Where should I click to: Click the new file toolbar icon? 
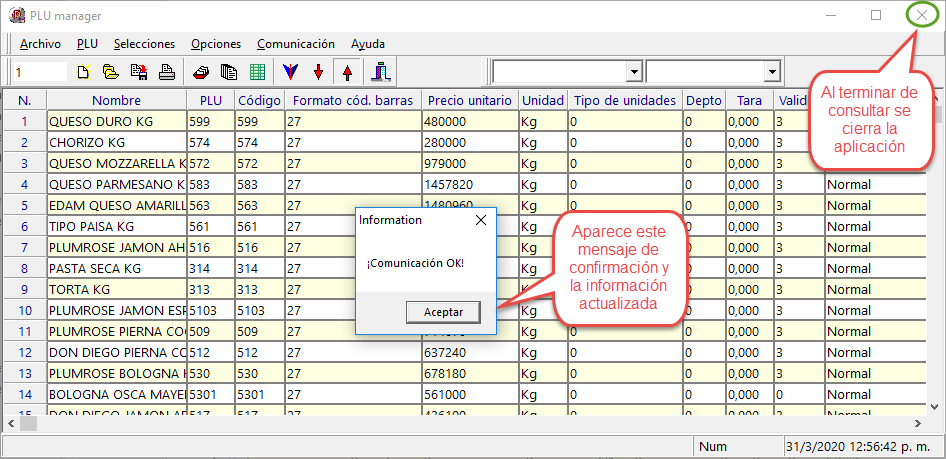click(x=84, y=72)
